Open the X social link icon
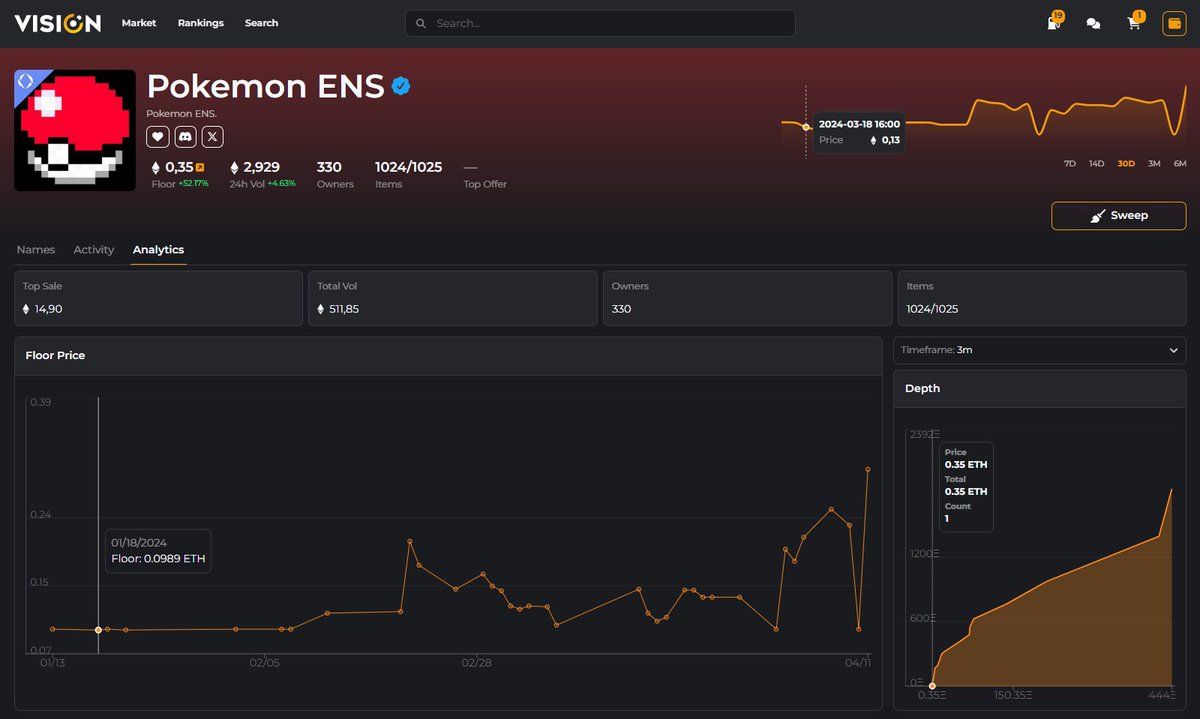Viewport: 1200px width, 719px height. point(212,136)
